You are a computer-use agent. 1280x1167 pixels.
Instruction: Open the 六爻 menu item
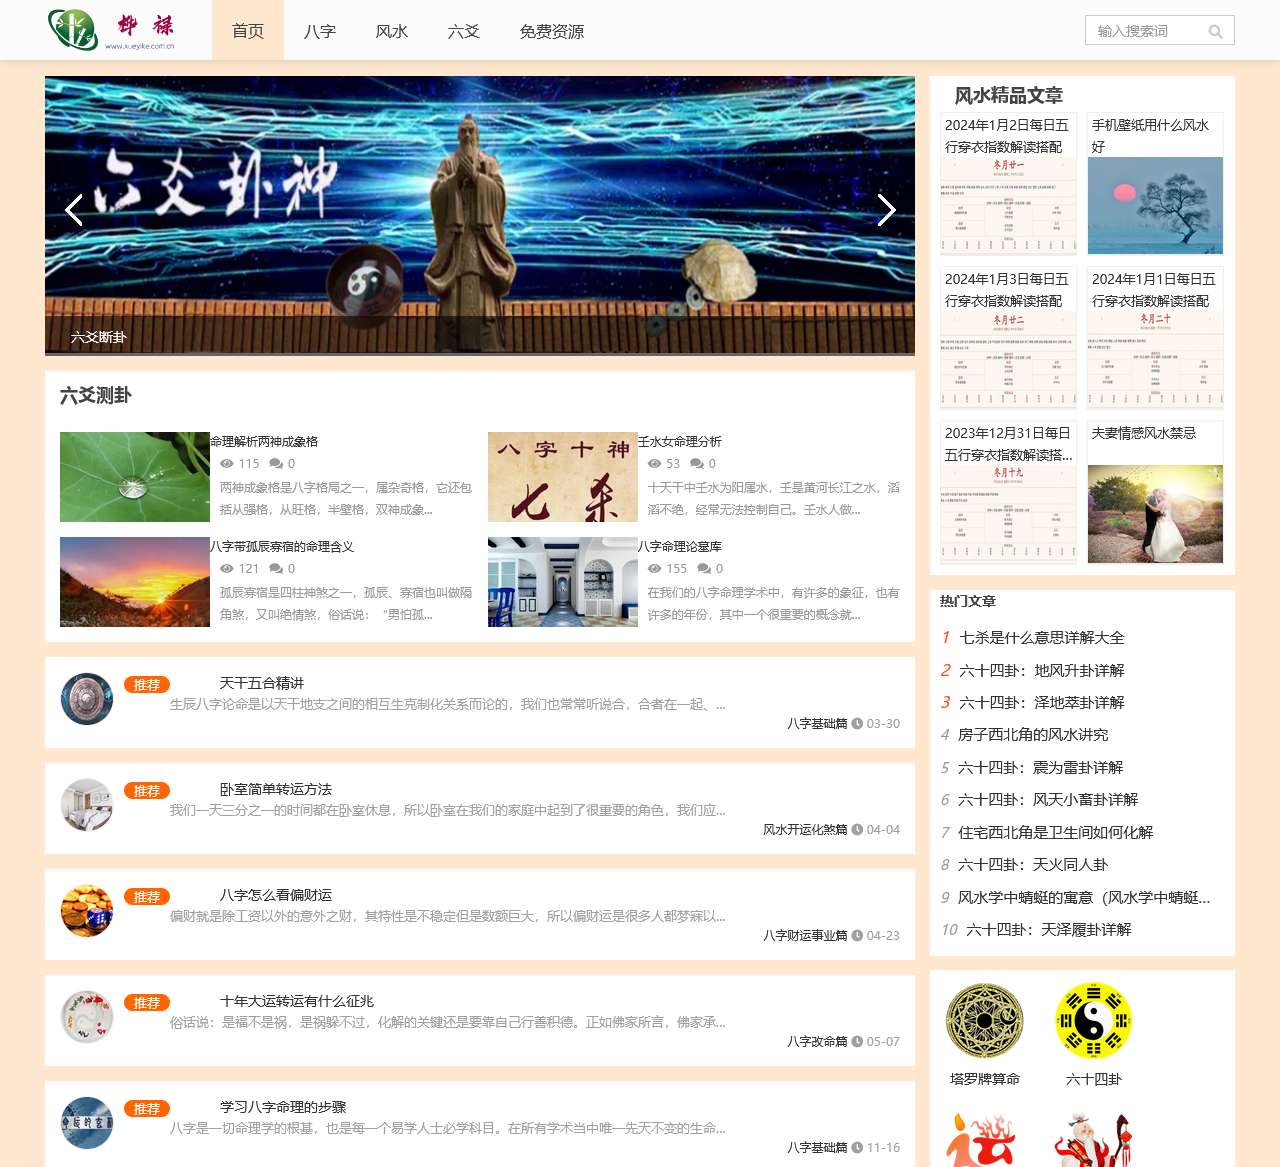(x=464, y=30)
